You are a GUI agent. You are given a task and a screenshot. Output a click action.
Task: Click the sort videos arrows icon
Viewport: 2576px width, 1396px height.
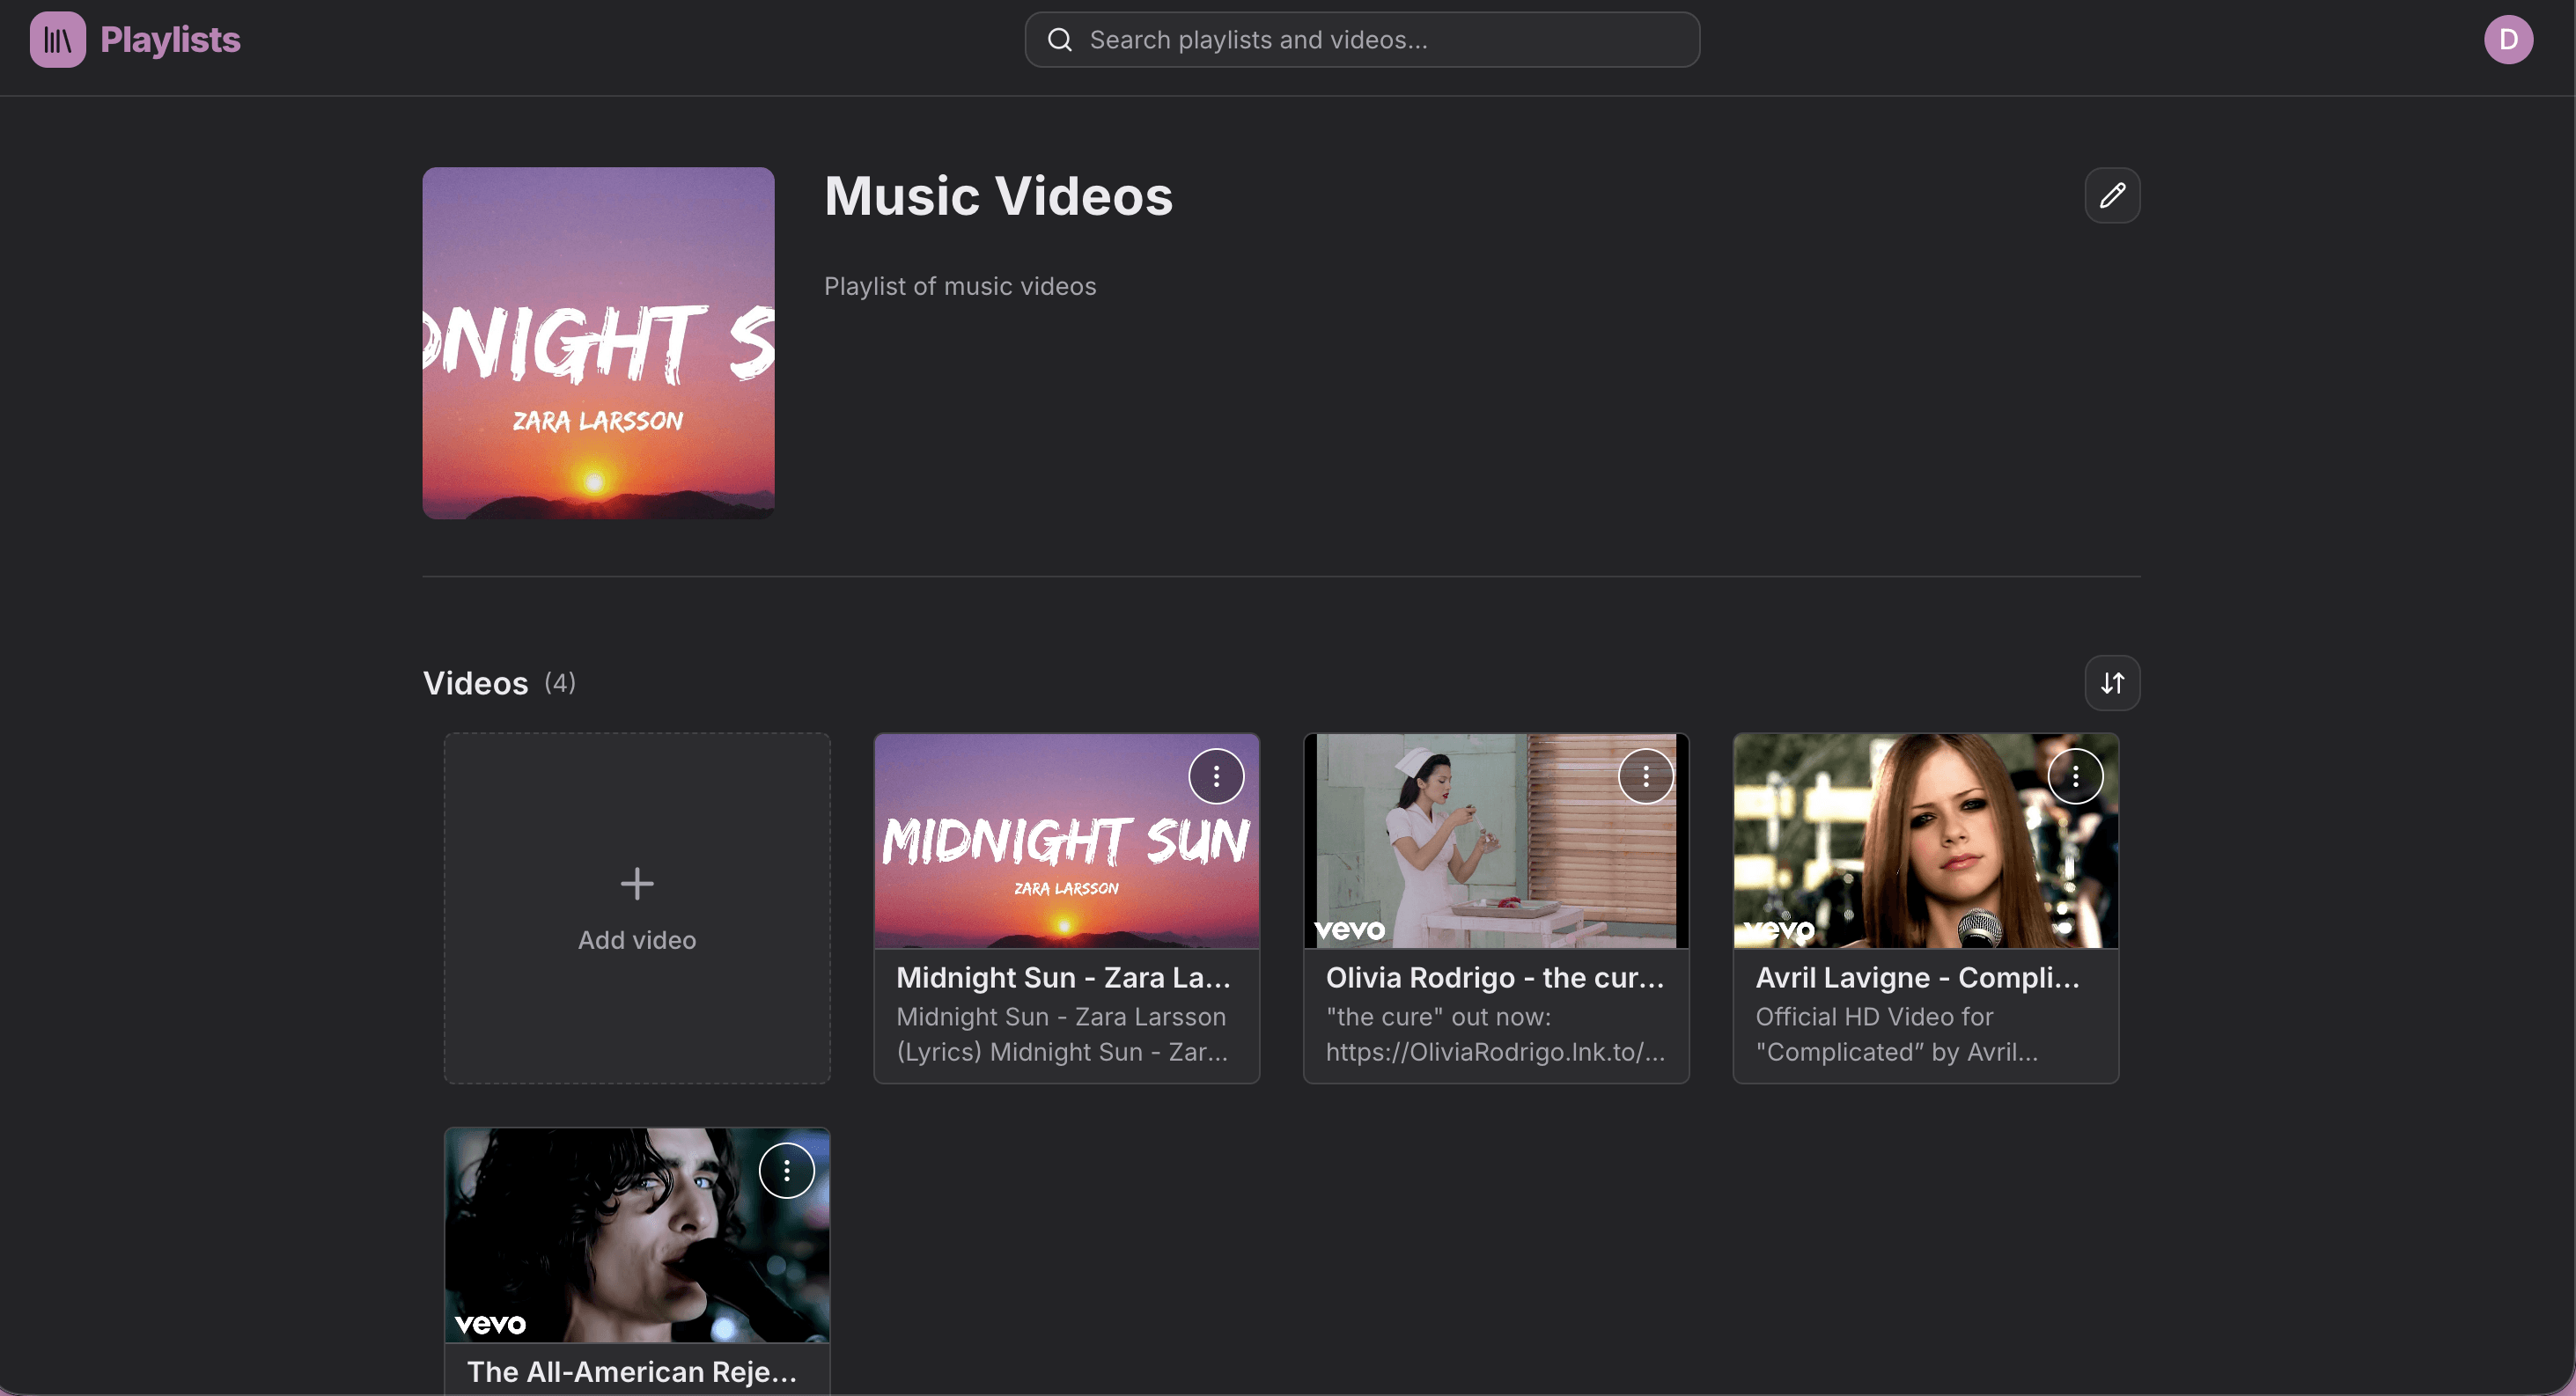2112,683
